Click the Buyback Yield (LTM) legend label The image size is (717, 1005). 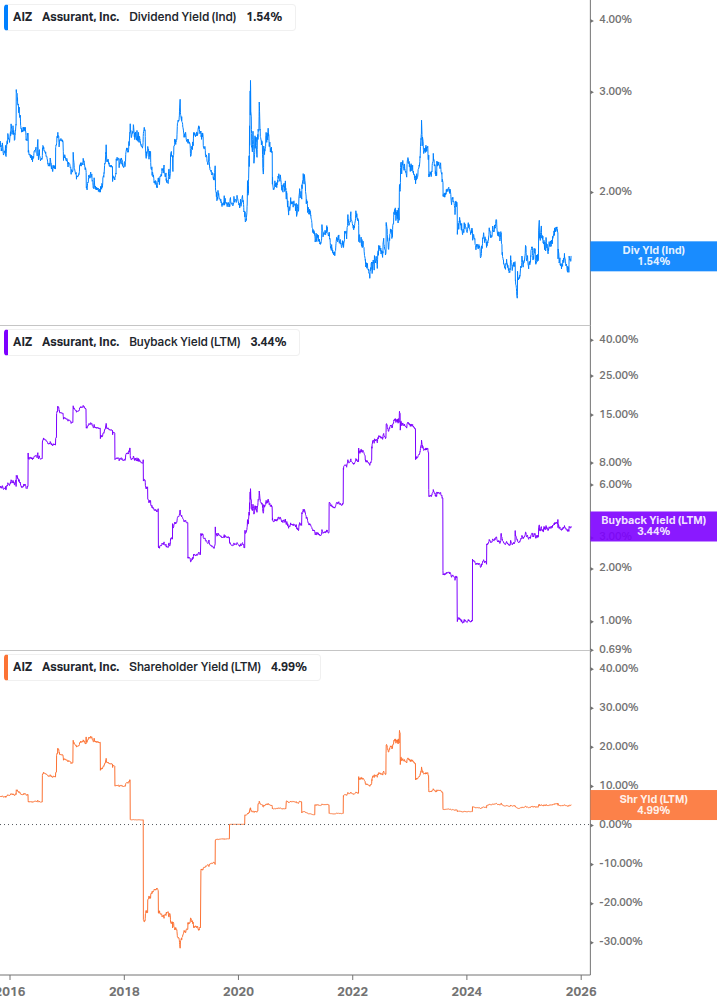coord(185,342)
